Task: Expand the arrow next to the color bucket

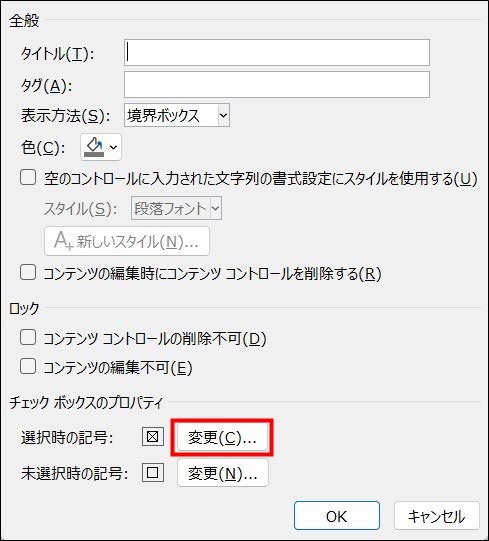Action: (113, 148)
